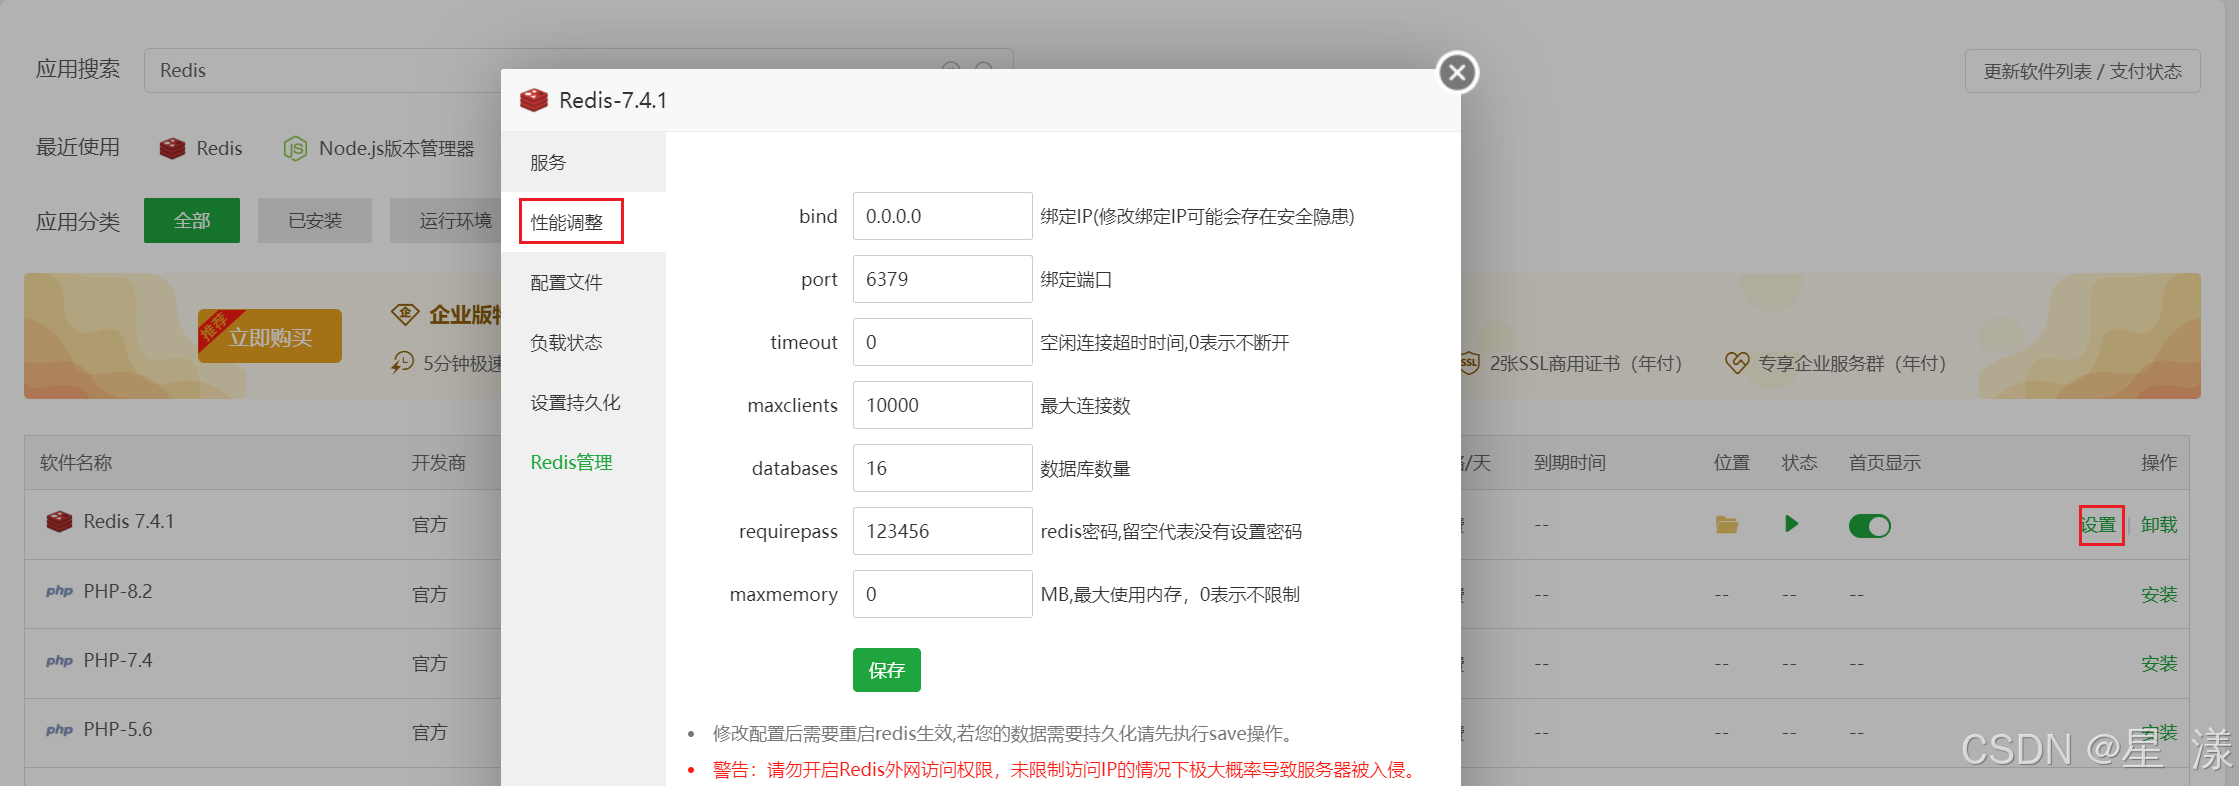Click the timeout input field

942,342
